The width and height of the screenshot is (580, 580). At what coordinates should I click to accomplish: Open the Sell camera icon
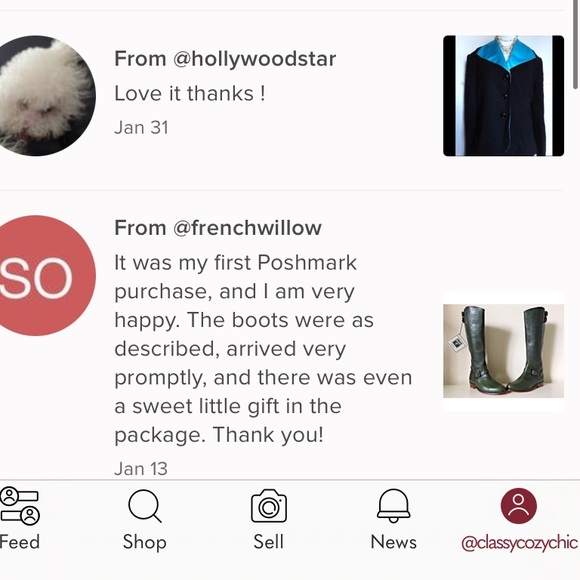click(269, 506)
